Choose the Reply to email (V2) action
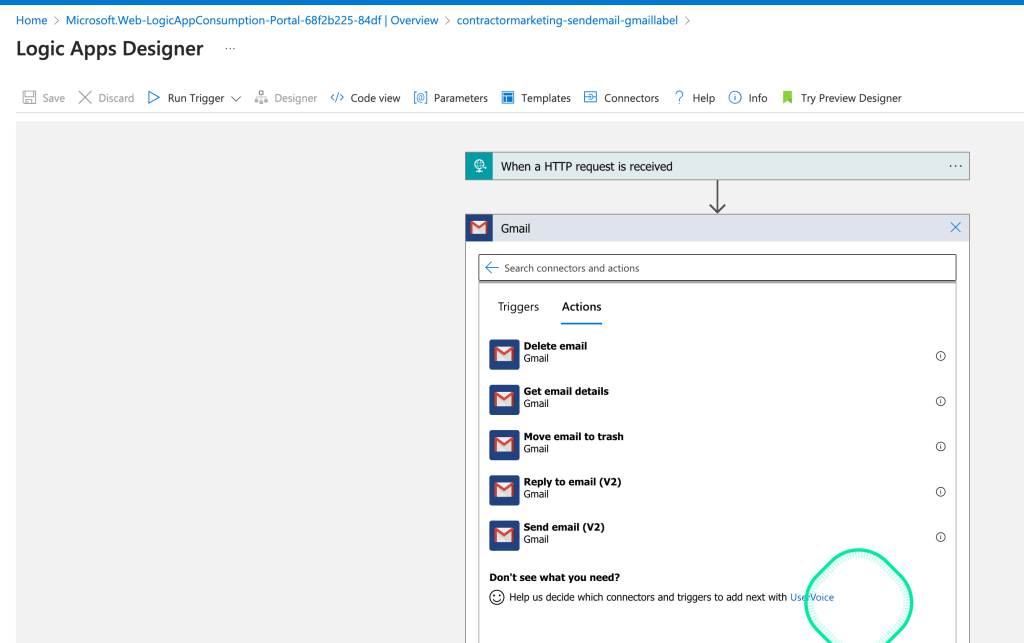The height and width of the screenshot is (643, 1024). tap(717, 489)
